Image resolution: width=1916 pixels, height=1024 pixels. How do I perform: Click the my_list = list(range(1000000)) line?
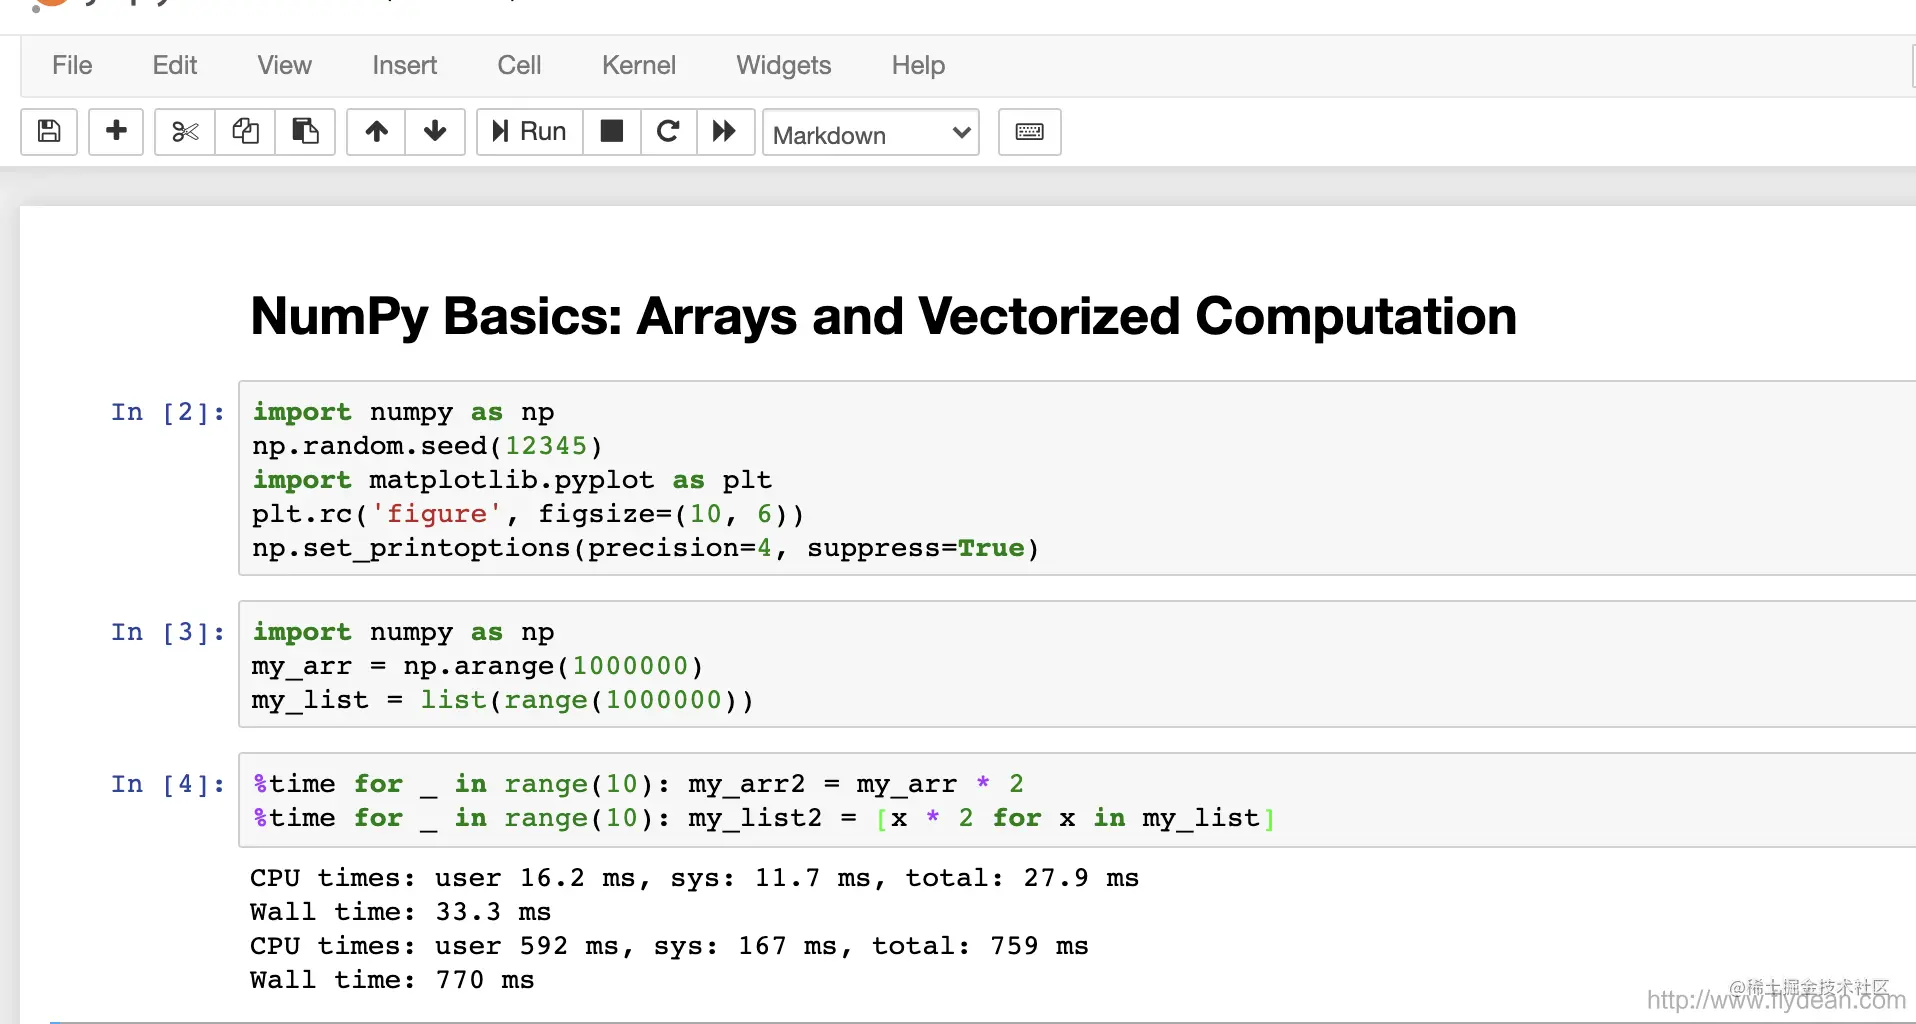502,700
